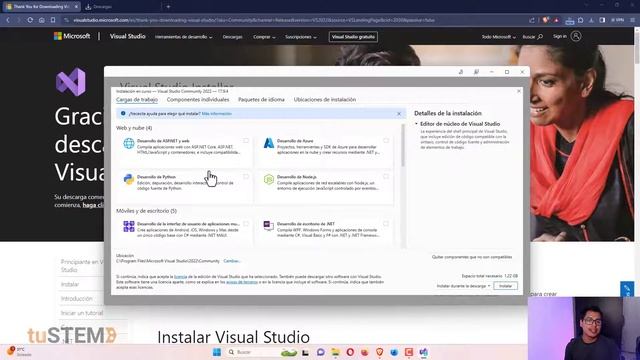Click the Python development workload icon
This screenshot has height=360, width=640.
(x=129, y=179)
